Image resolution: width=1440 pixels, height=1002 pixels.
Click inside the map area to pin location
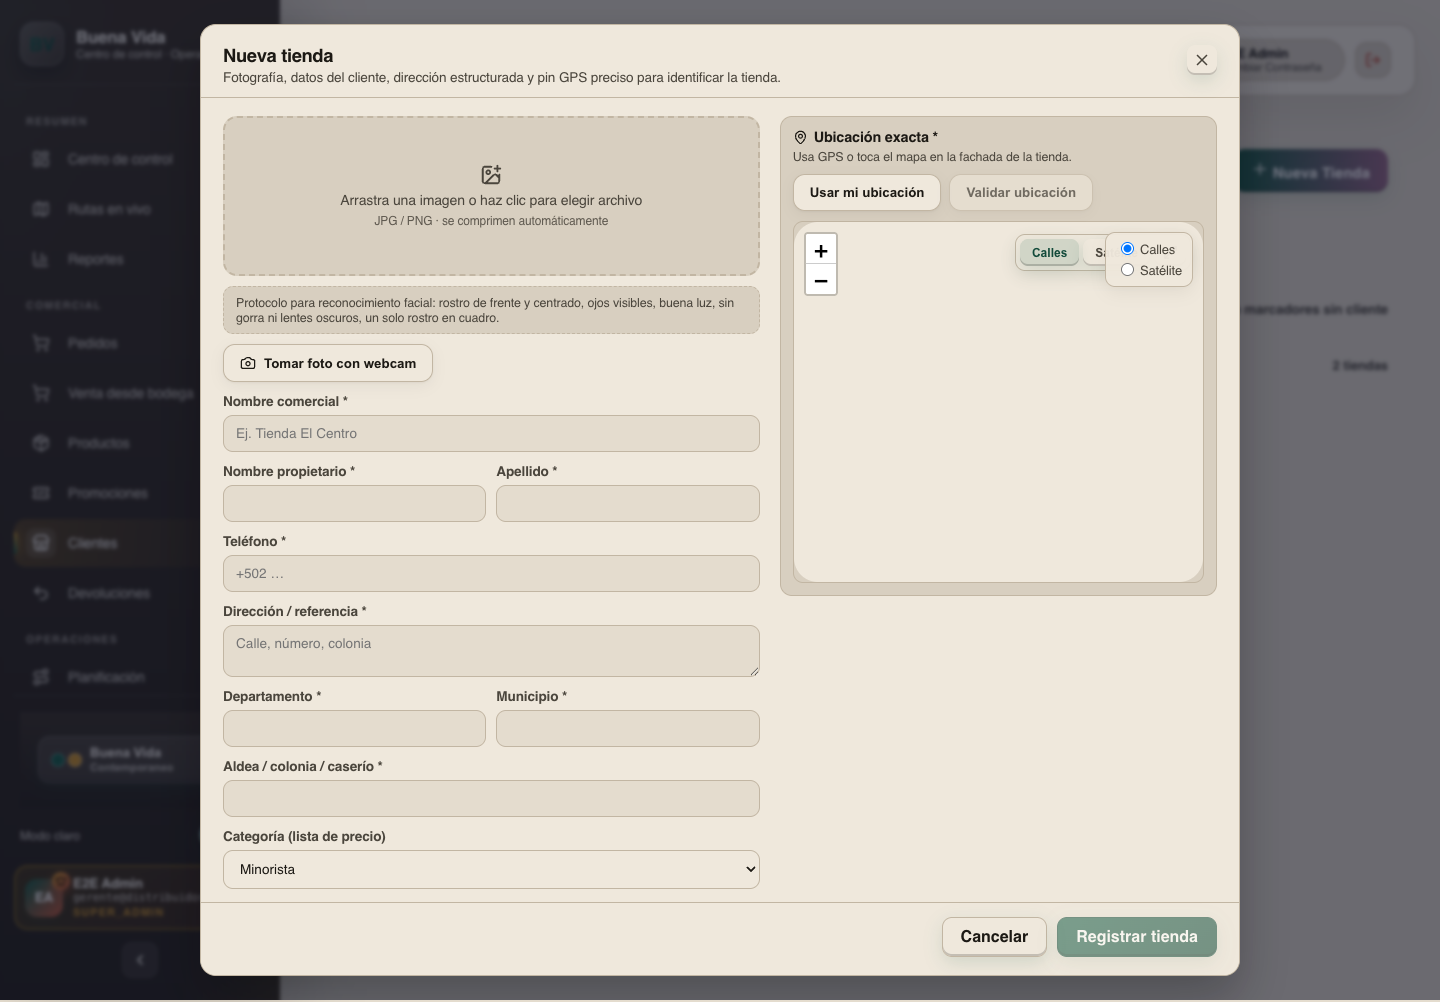(998, 430)
